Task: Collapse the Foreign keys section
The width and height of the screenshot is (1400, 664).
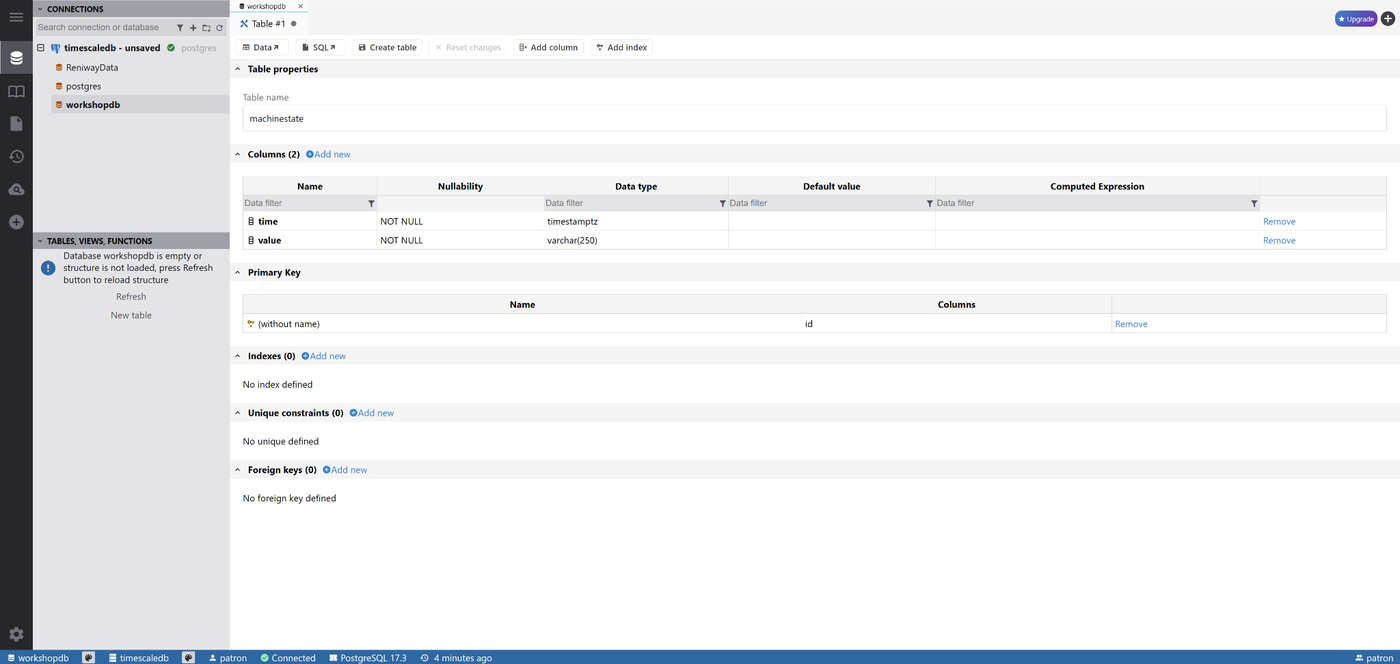Action: point(237,469)
